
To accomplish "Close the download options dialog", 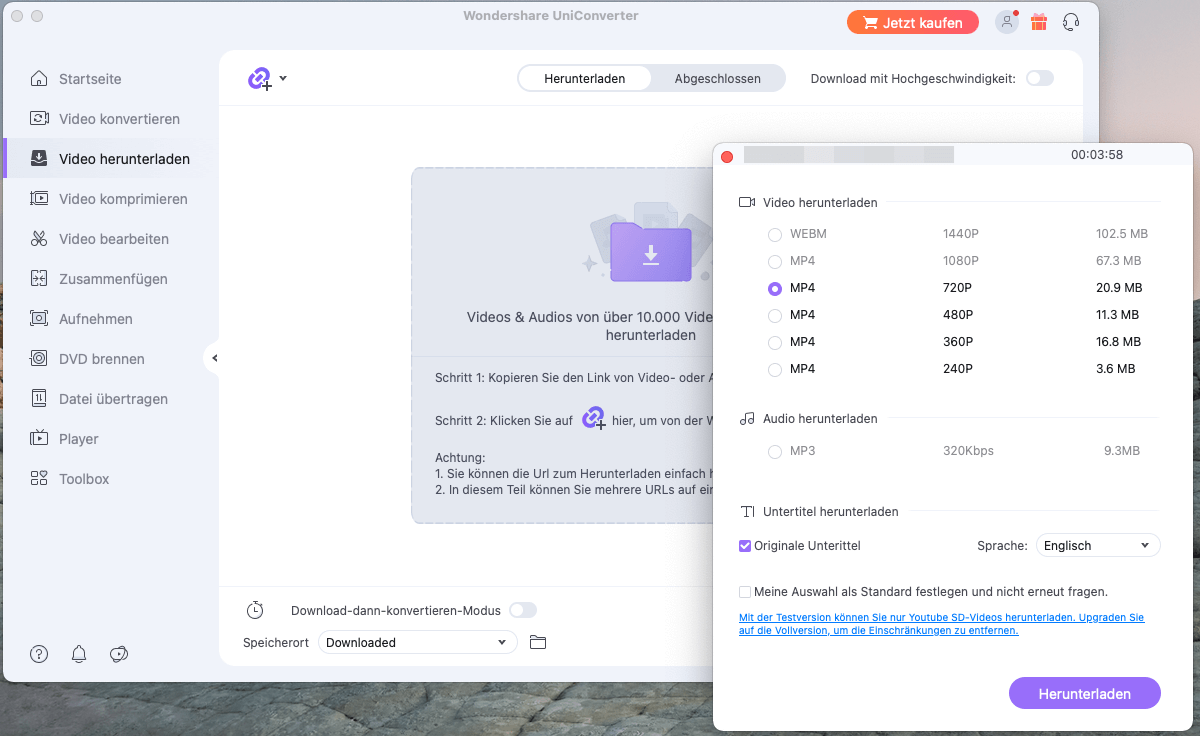I will [x=727, y=156].
